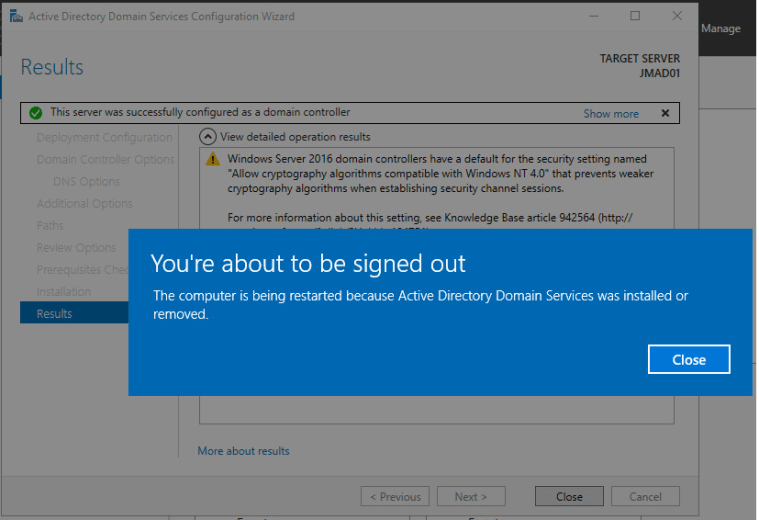Click the green success checkmark icon
The width and height of the screenshot is (759, 520).
click(x=35, y=113)
